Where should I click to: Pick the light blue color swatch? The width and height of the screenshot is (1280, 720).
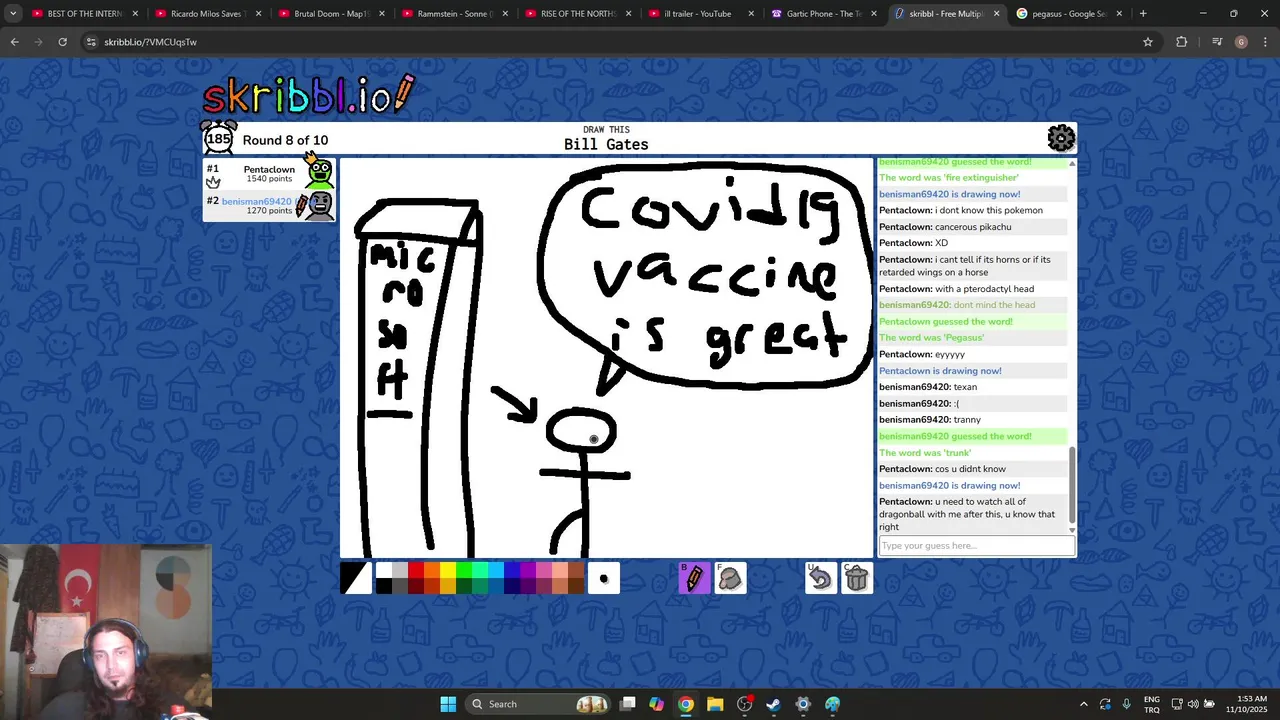point(496,570)
